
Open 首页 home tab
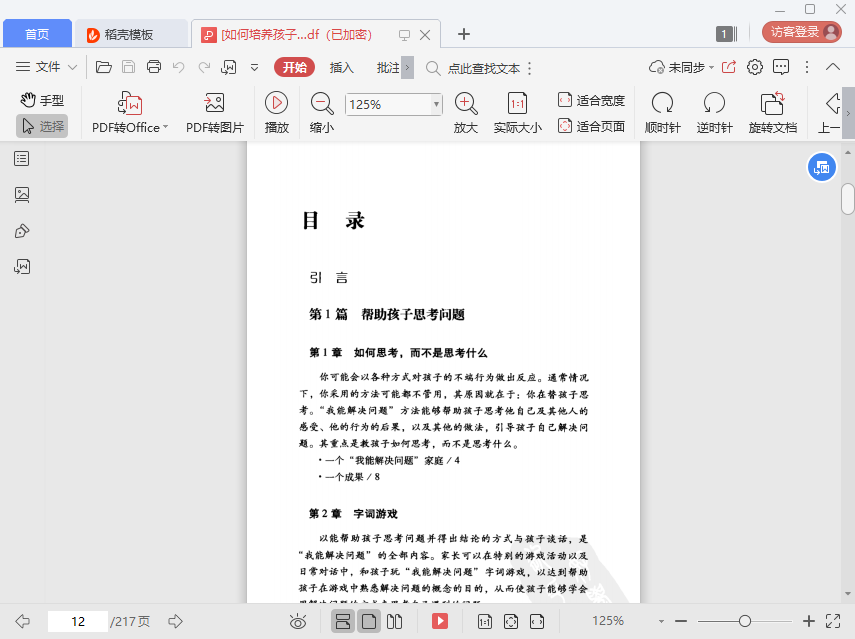(x=37, y=34)
